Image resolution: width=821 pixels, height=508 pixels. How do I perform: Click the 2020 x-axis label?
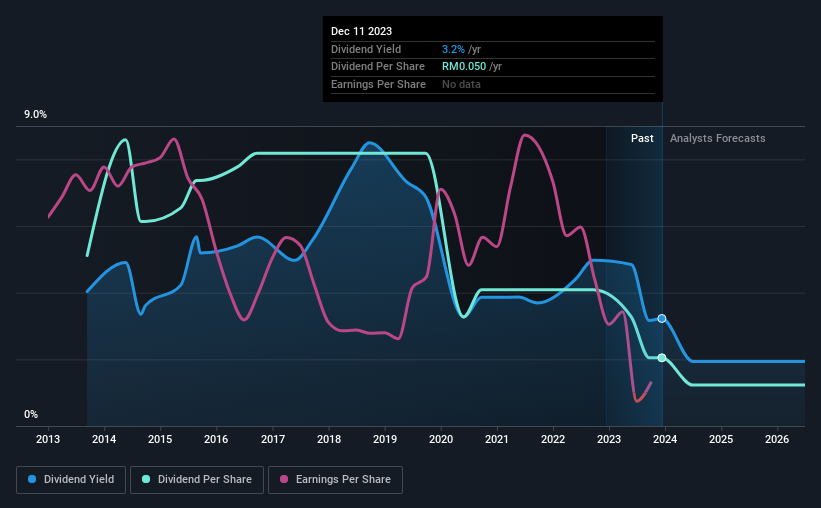click(441, 439)
